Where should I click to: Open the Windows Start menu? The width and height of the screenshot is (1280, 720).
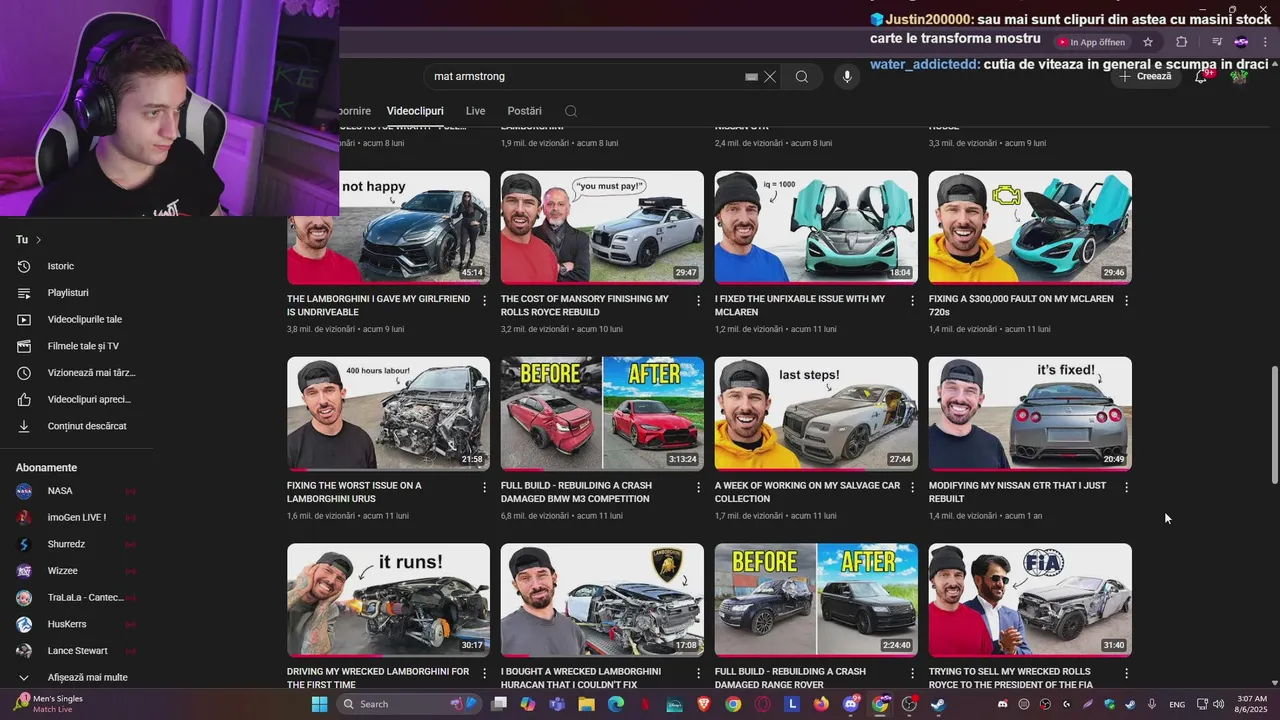click(x=319, y=704)
